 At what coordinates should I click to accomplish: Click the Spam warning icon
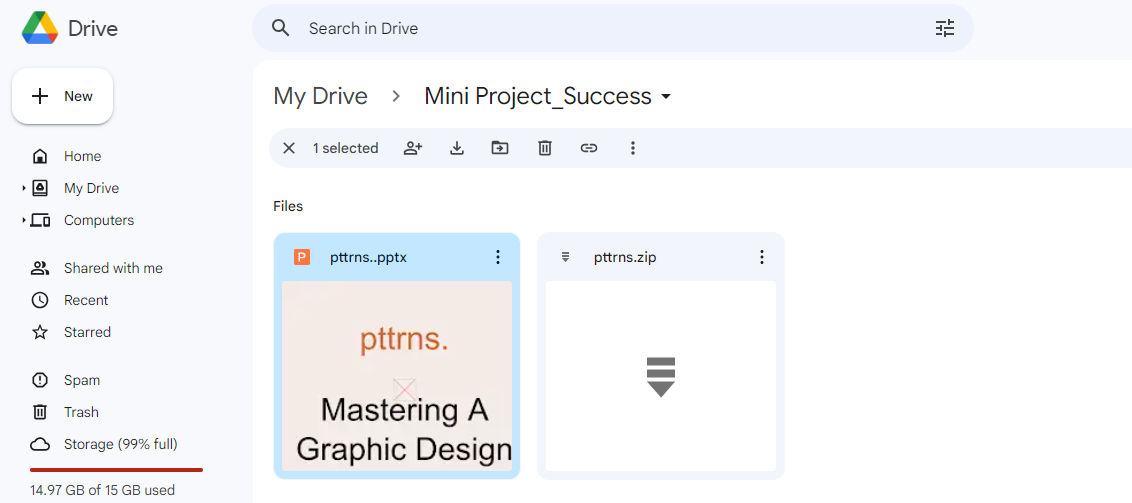click(x=40, y=380)
